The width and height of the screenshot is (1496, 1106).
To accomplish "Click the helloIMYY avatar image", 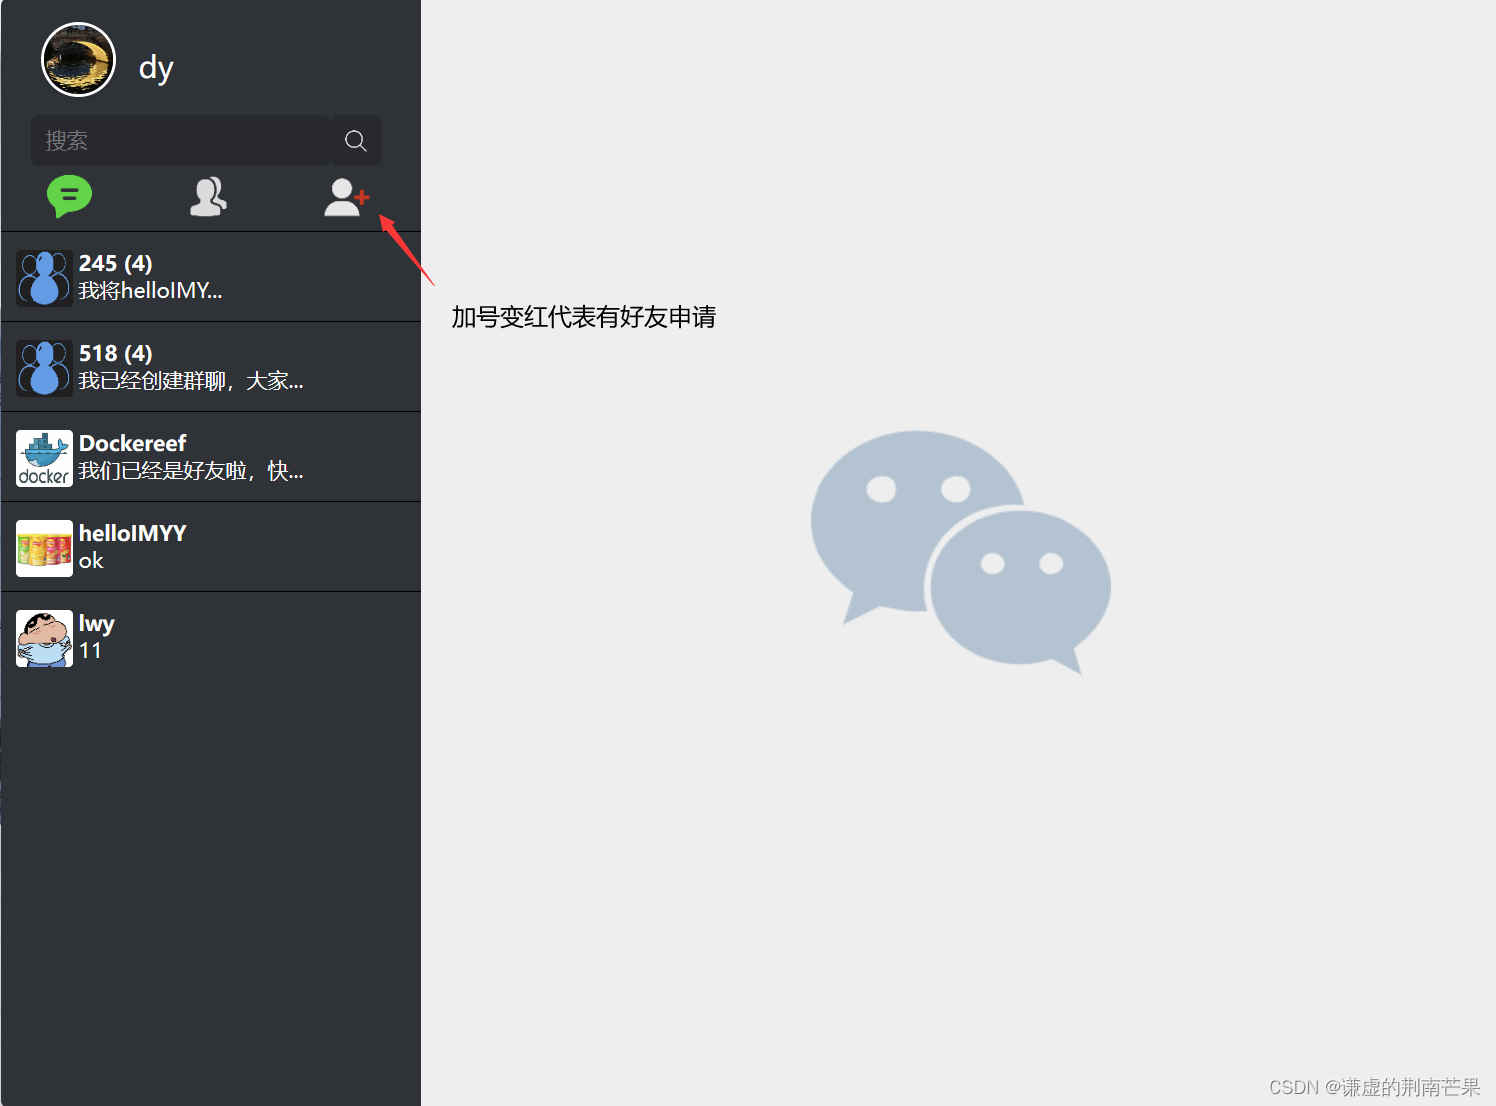I will click(x=44, y=548).
